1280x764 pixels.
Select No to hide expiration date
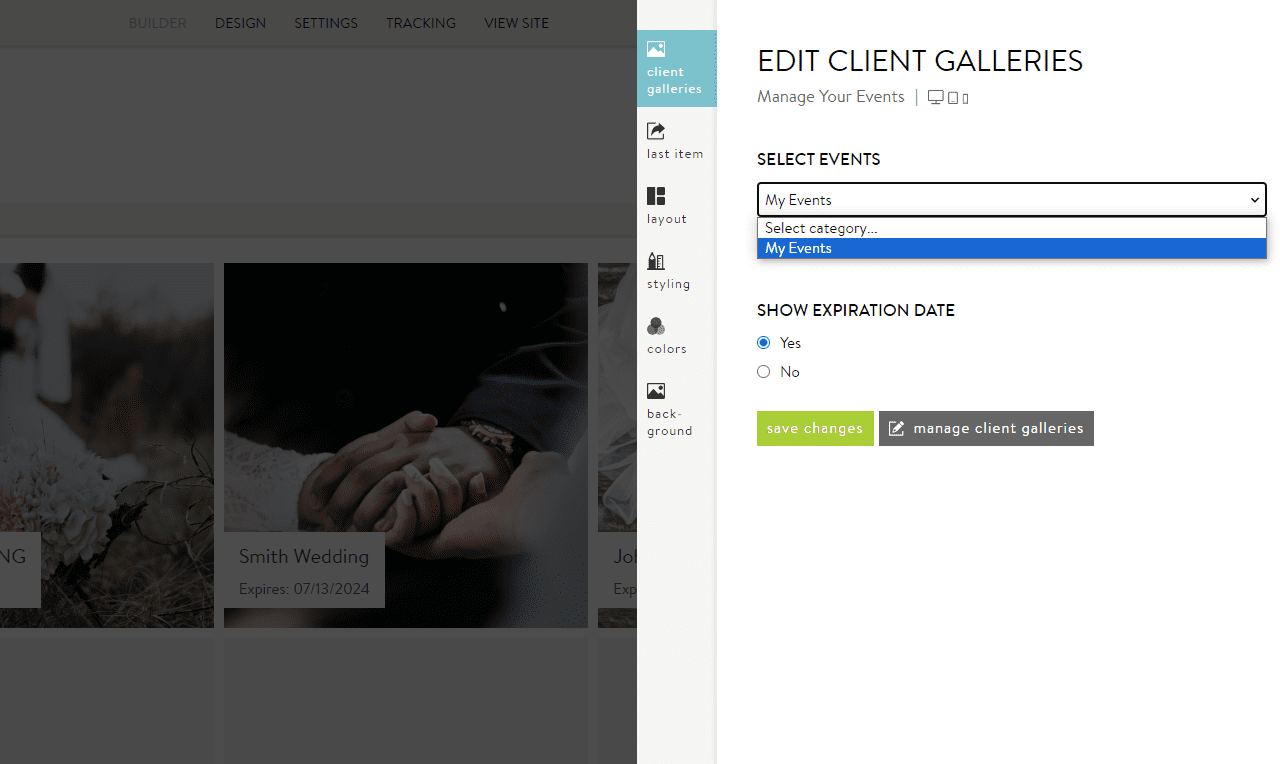pyautogui.click(x=763, y=371)
